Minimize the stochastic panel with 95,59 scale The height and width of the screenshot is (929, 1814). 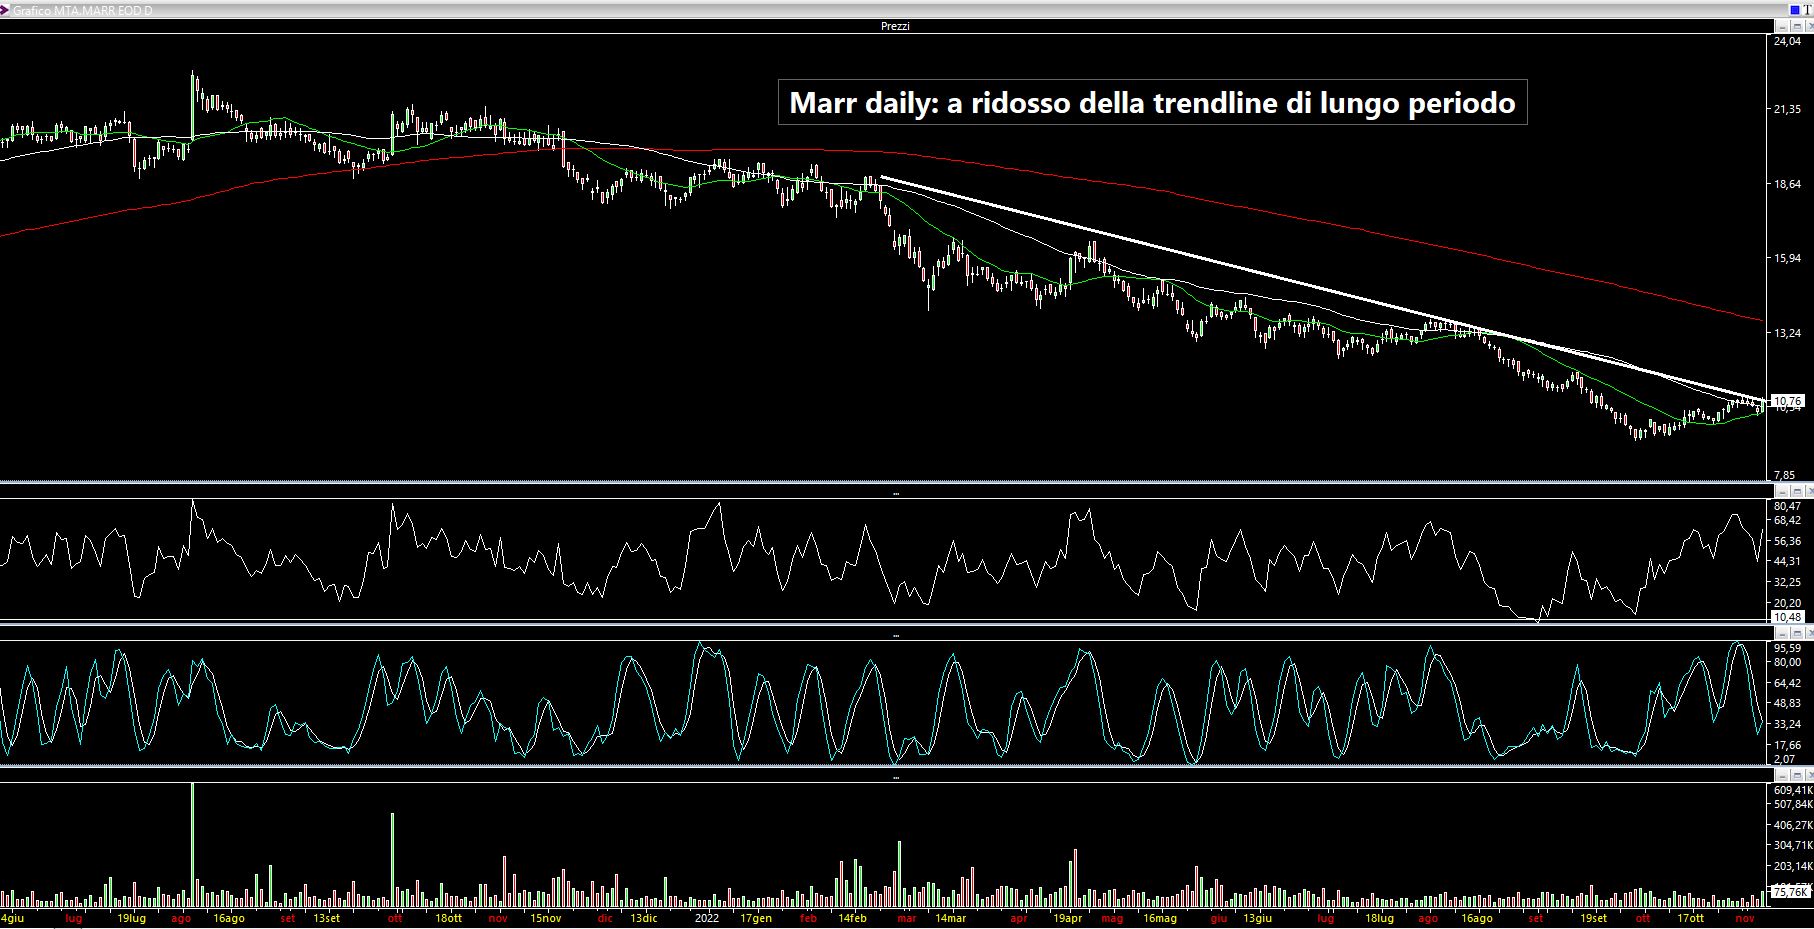coord(1782,634)
